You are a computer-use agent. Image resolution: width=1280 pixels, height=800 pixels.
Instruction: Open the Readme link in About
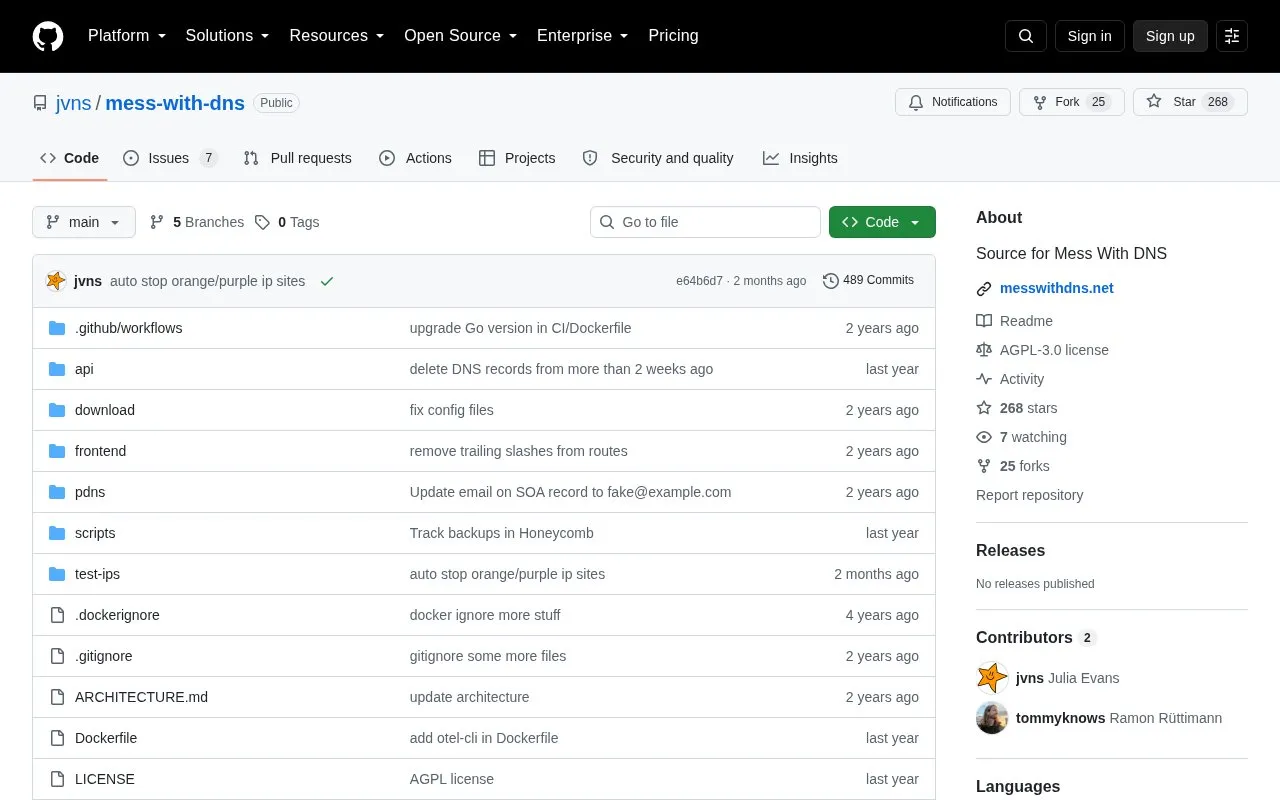click(x=1014, y=321)
